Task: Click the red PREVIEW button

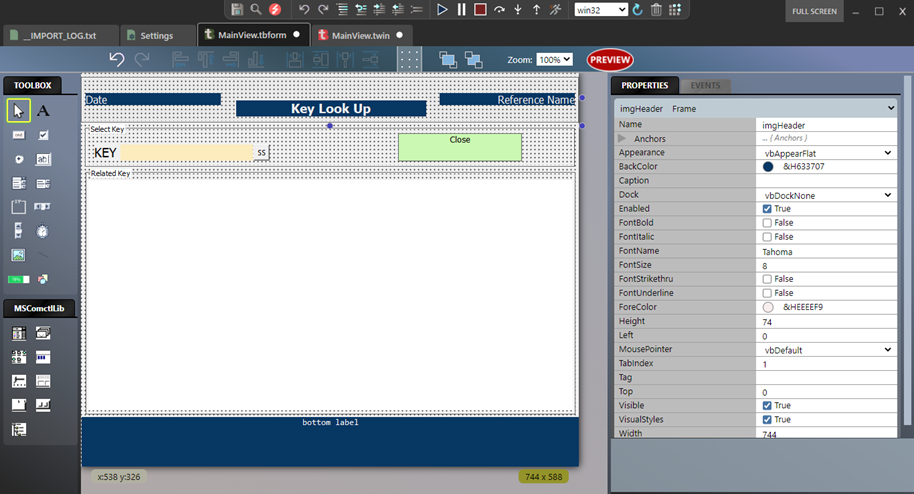Action: [610, 59]
